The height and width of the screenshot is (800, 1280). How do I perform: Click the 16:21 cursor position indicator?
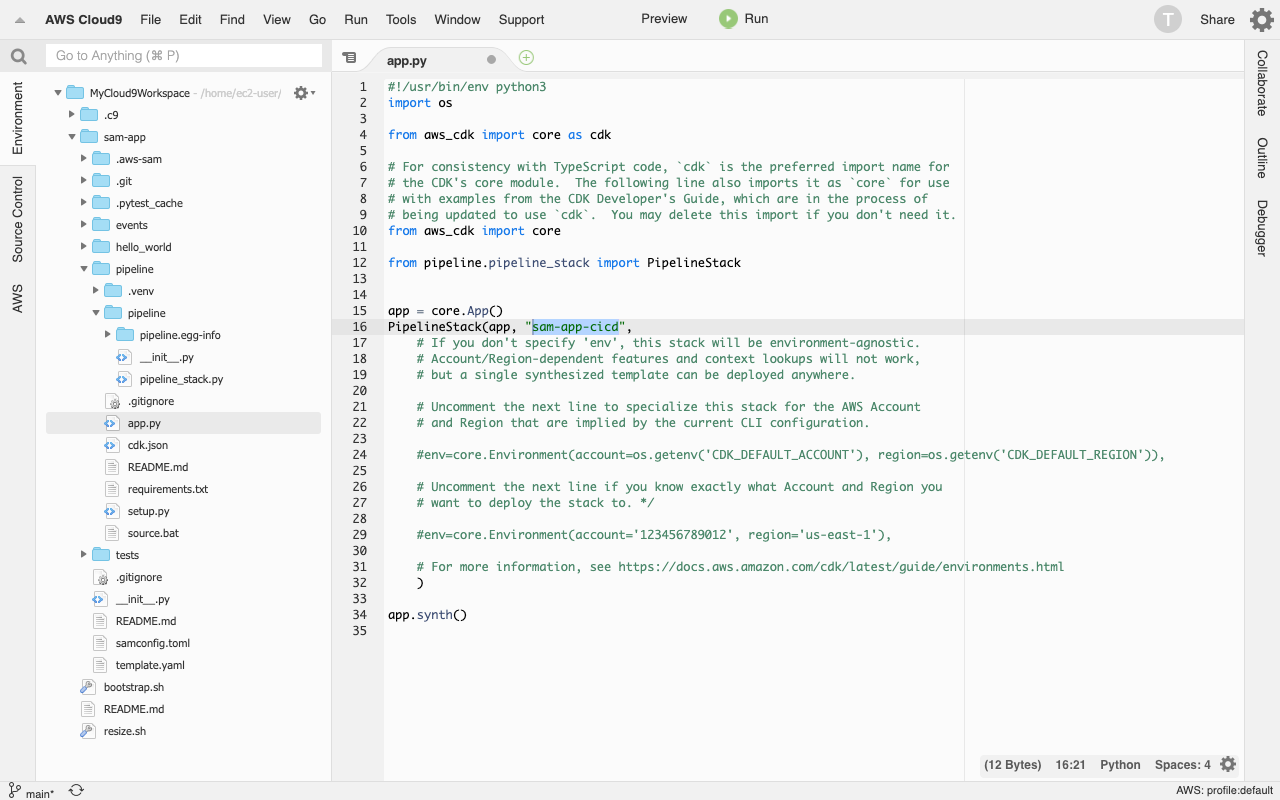pyautogui.click(x=1070, y=765)
